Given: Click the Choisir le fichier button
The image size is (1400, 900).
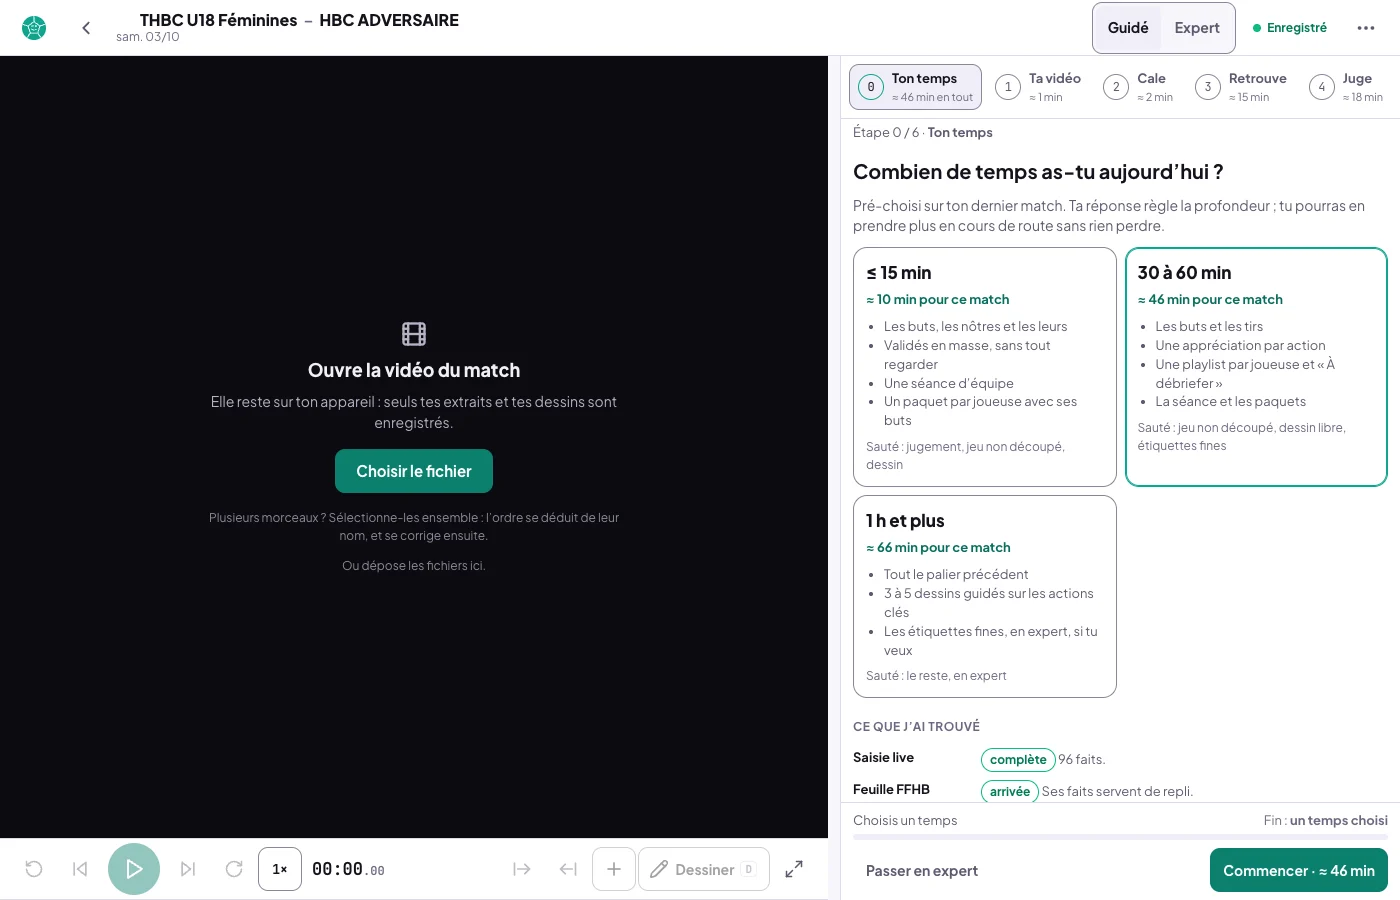Looking at the screenshot, I should pyautogui.click(x=414, y=471).
